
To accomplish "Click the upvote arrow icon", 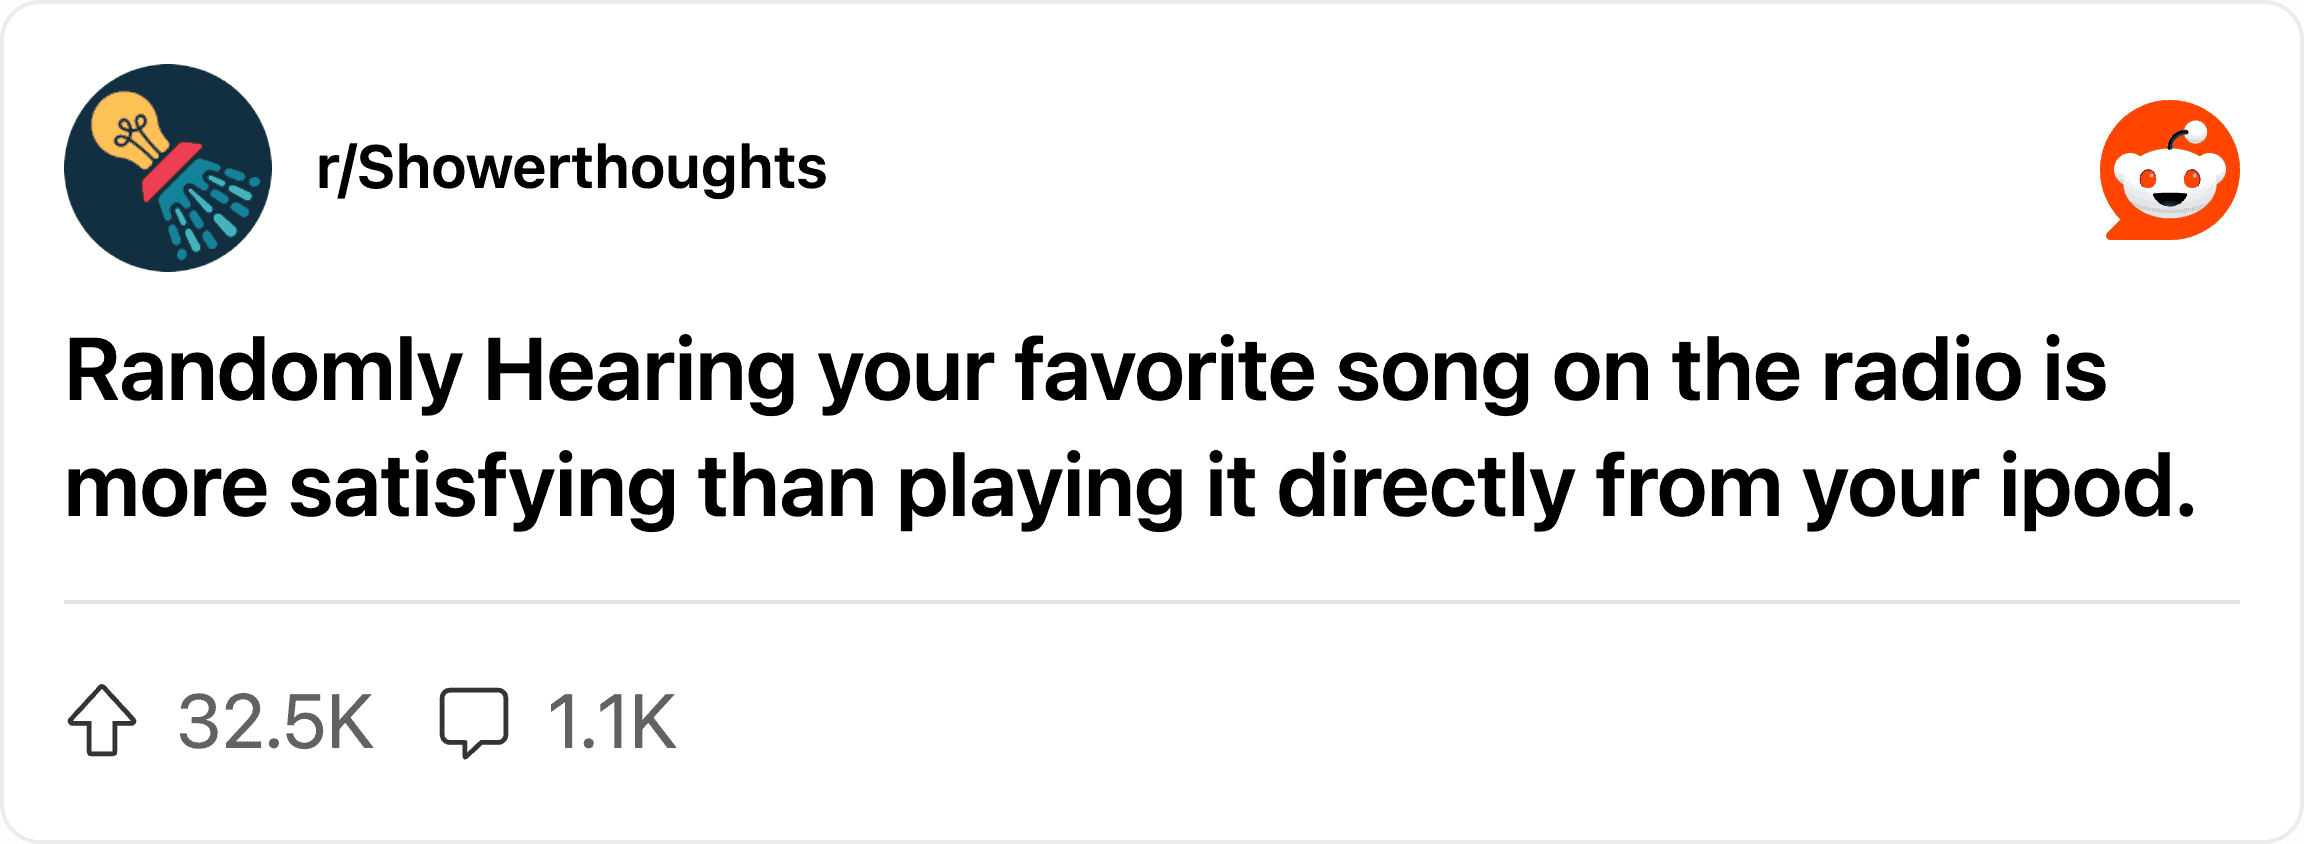I will click(x=102, y=721).
